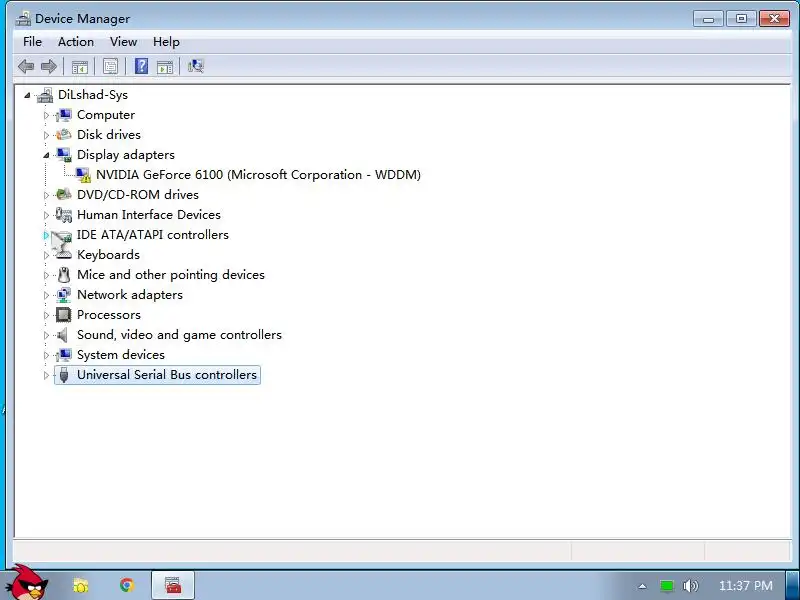Collapse the DiLshad-Sys root node

point(27,95)
